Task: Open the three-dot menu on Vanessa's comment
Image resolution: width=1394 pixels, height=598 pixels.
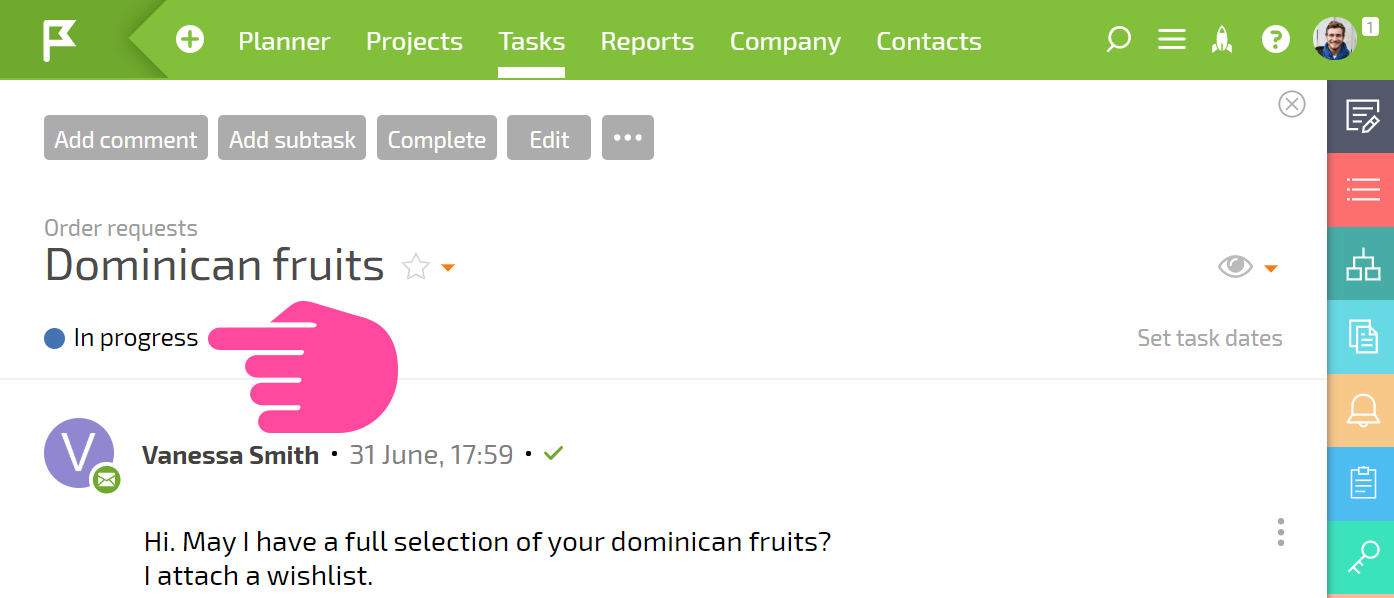Action: [x=1280, y=532]
